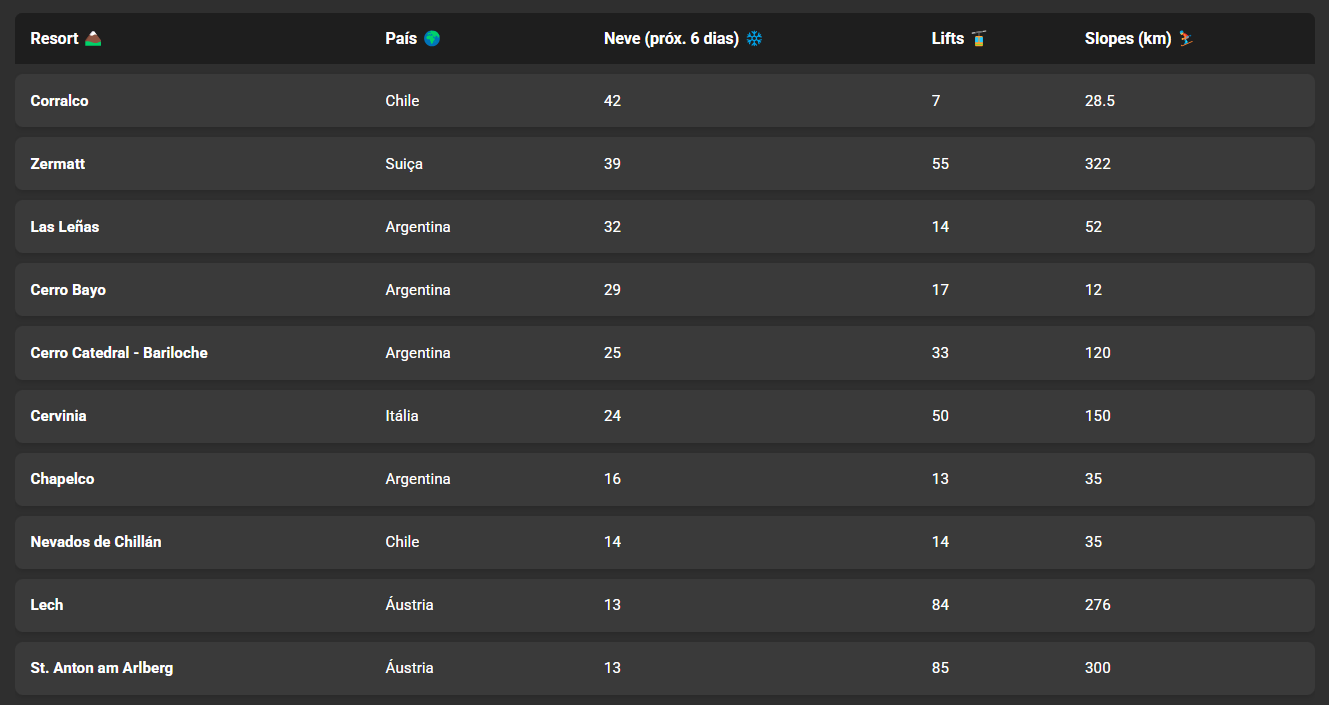
Task: Select the Cerro Bayo row
Action: tap(664, 290)
